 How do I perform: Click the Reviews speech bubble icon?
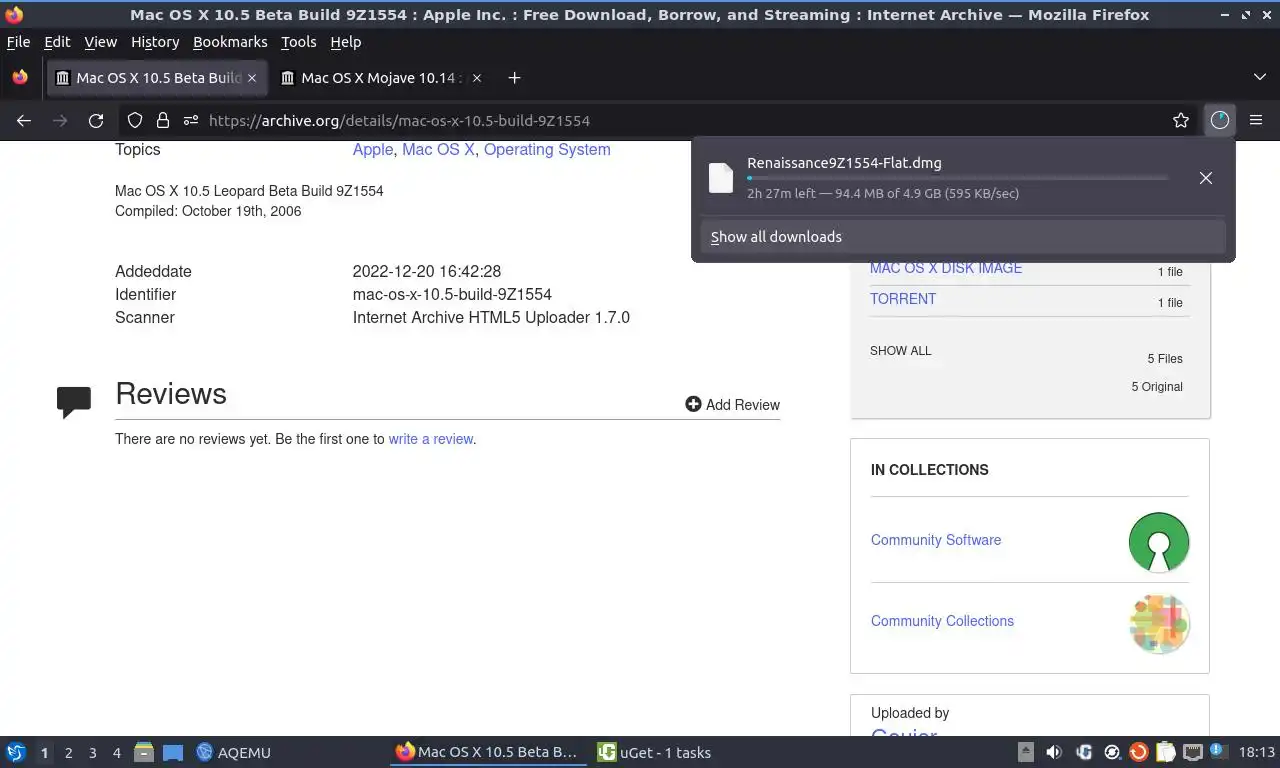74,402
